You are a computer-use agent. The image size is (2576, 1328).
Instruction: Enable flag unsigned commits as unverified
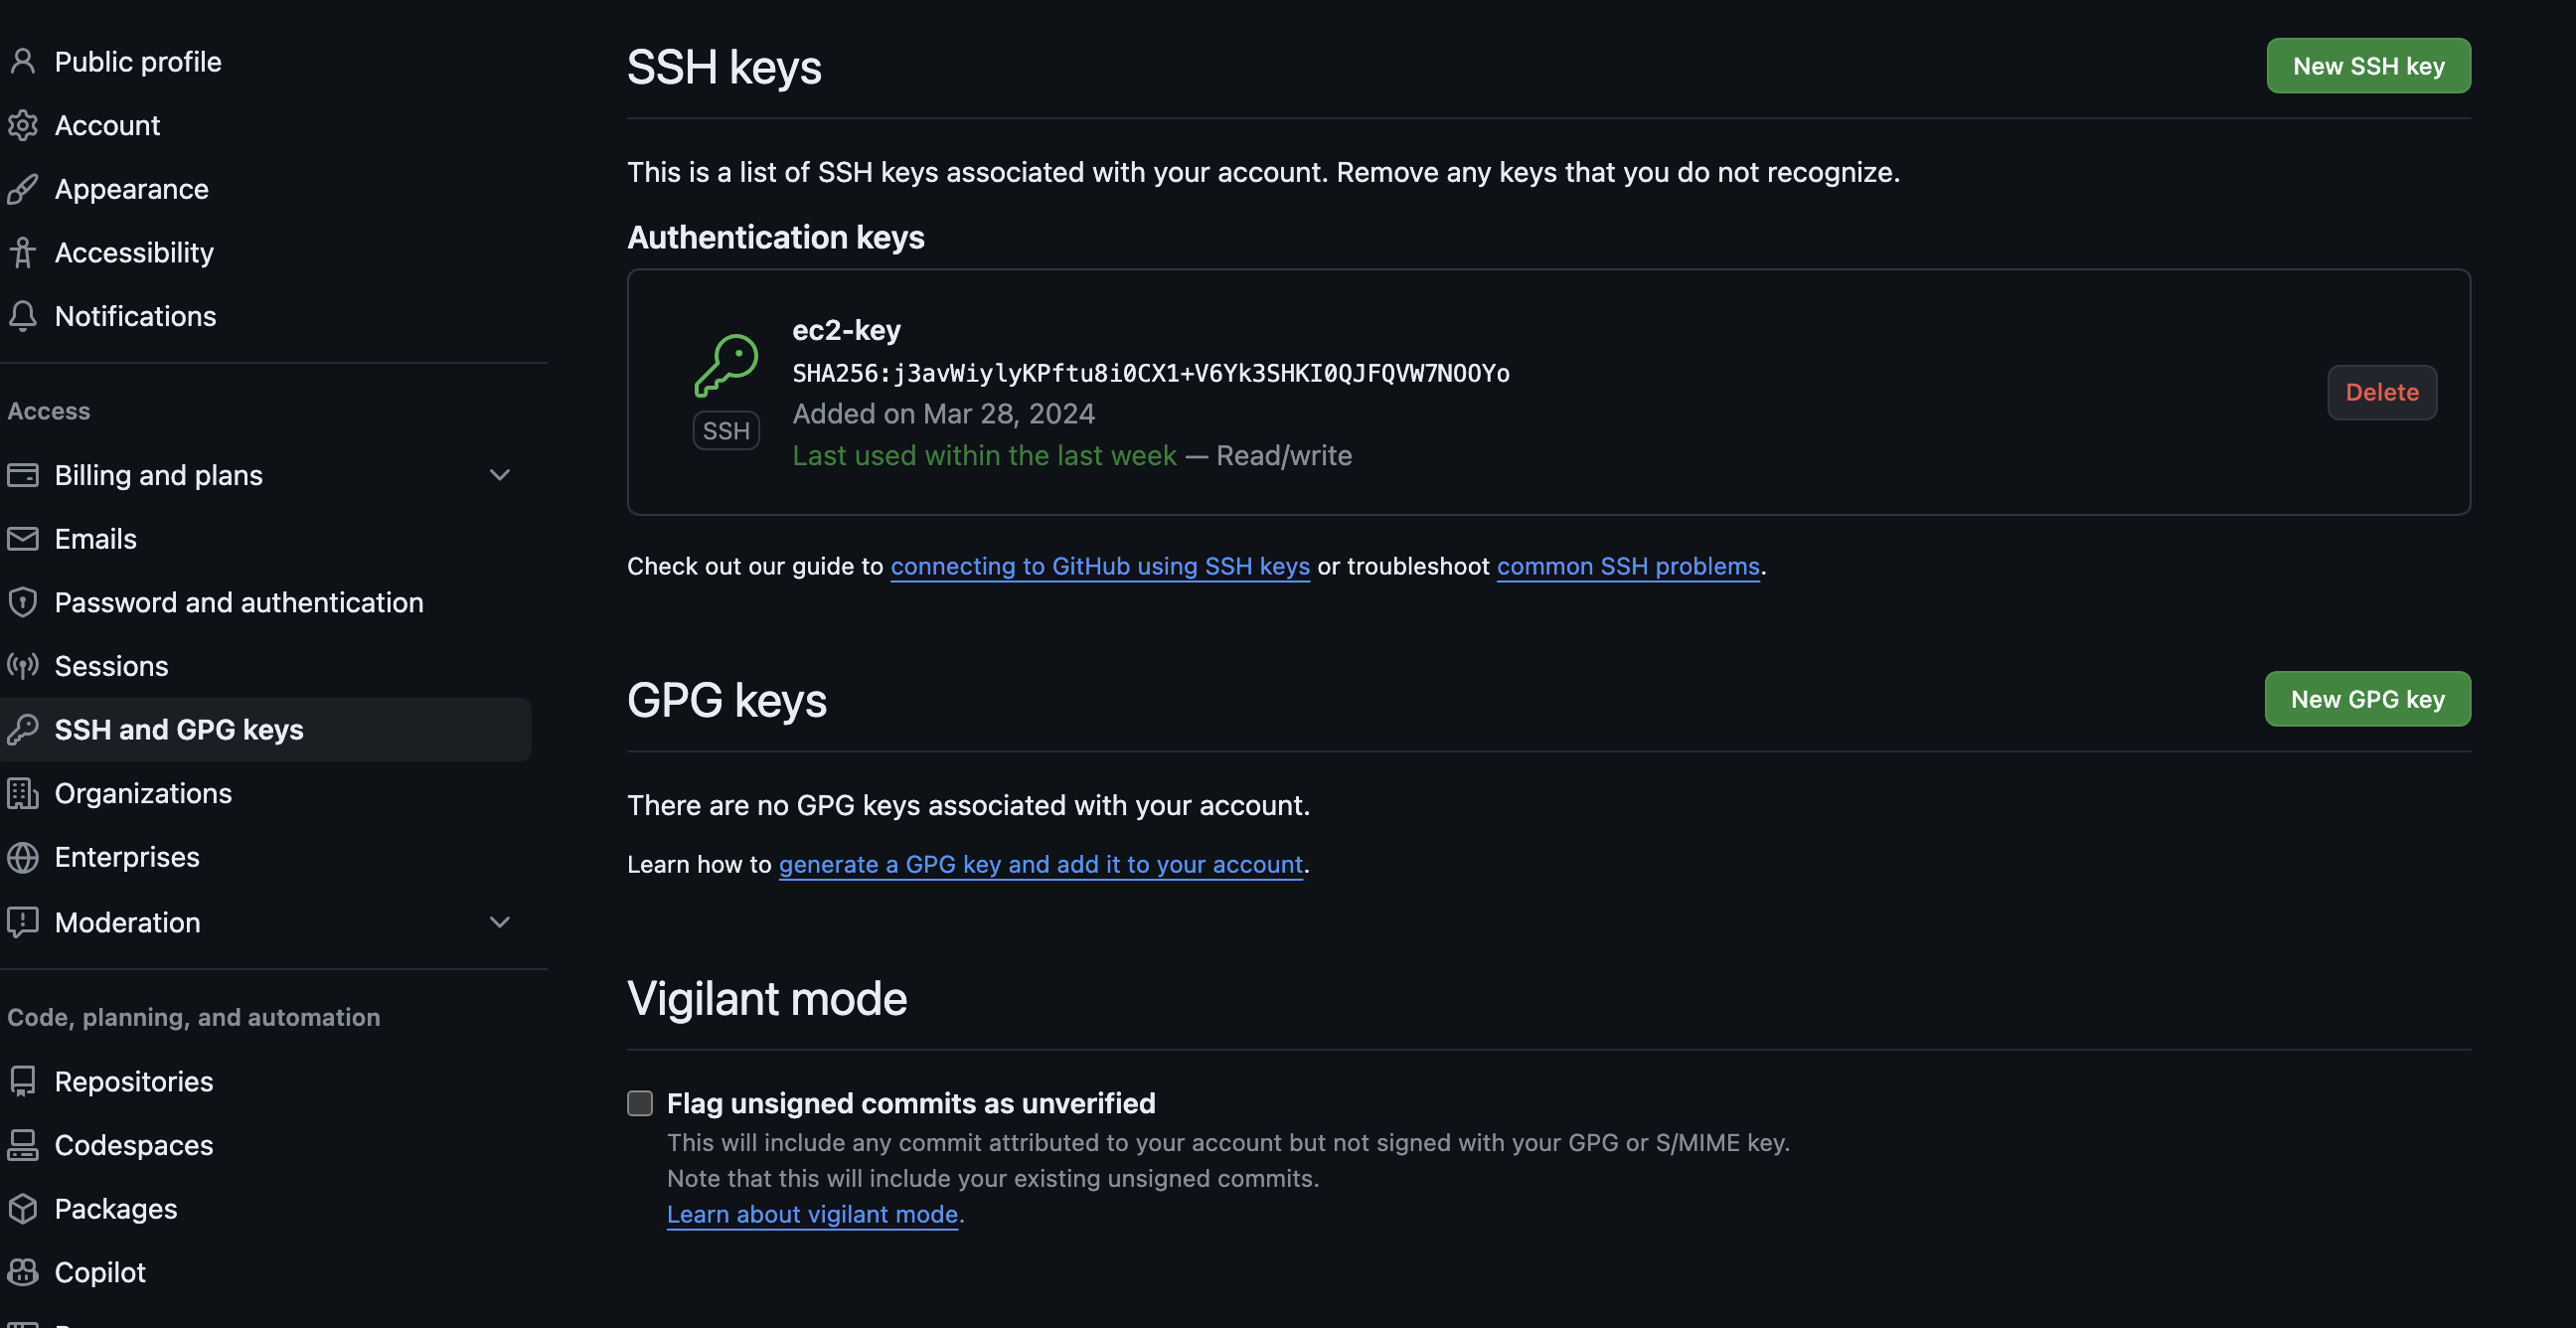click(640, 1102)
